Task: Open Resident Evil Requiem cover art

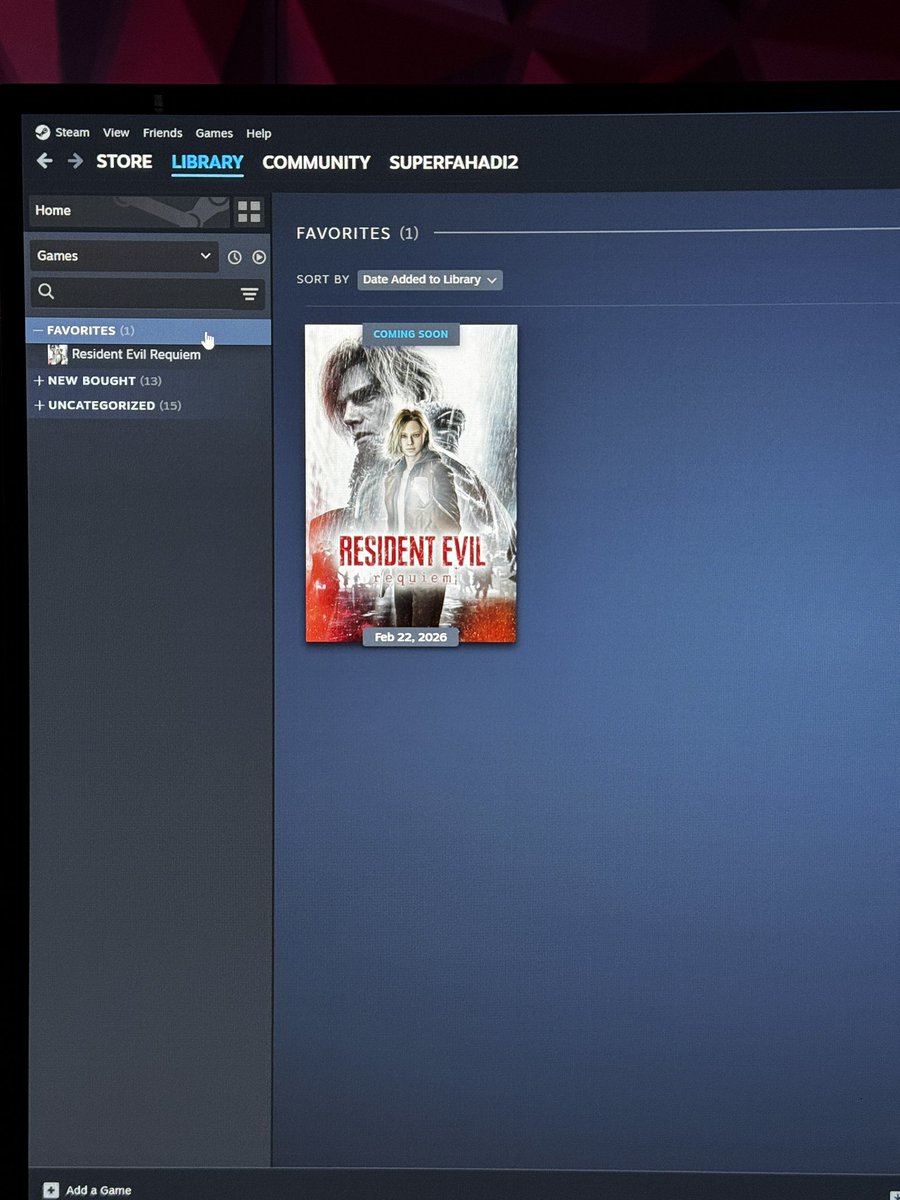Action: click(x=411, y=483)
